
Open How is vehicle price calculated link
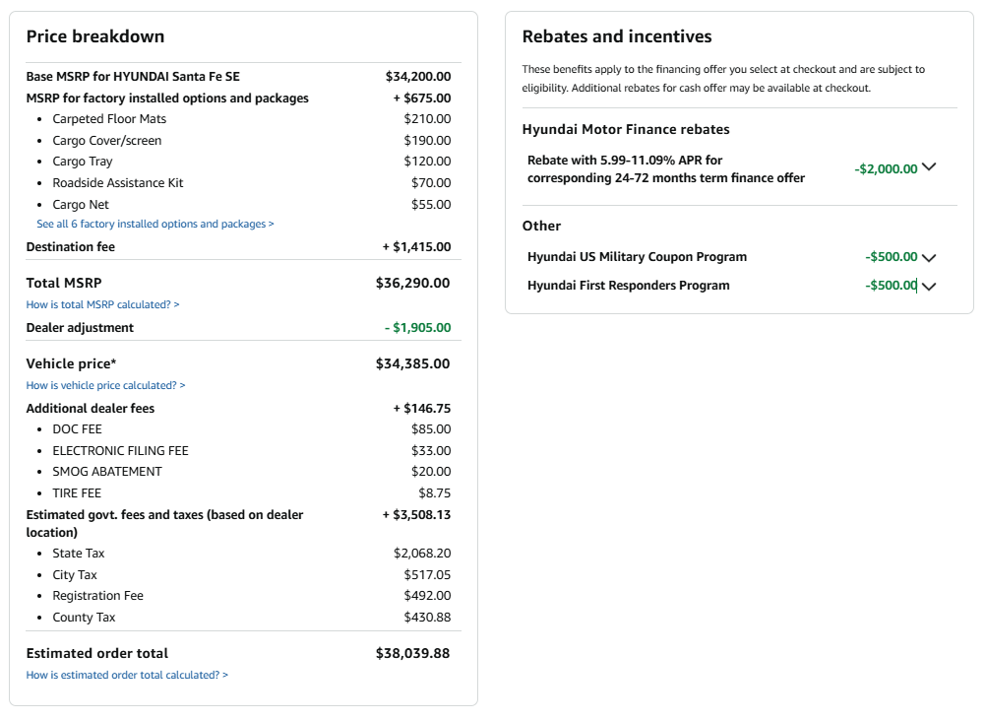click(x=106, y=385)
